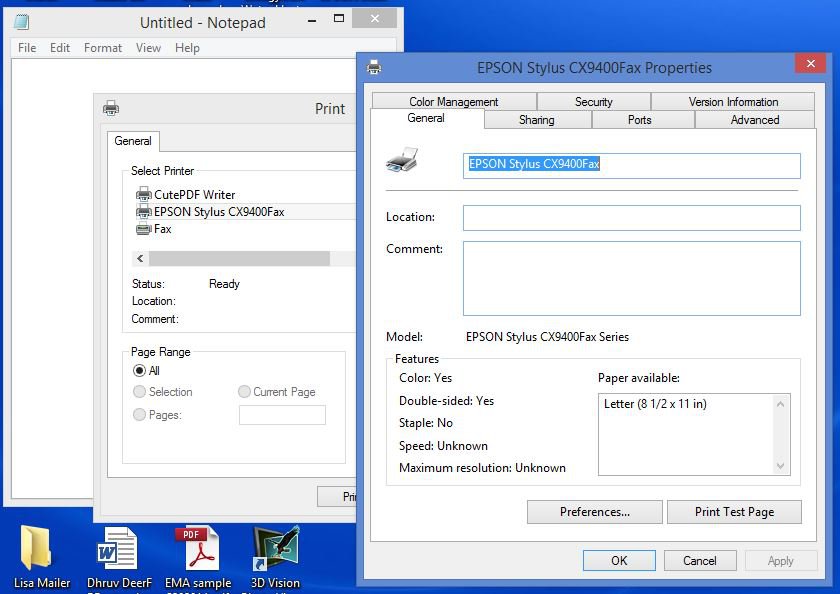This screenshot has height=594, width=840.
Task: Click the CutePDF Writer printer icon
Action: pos(143,194)
